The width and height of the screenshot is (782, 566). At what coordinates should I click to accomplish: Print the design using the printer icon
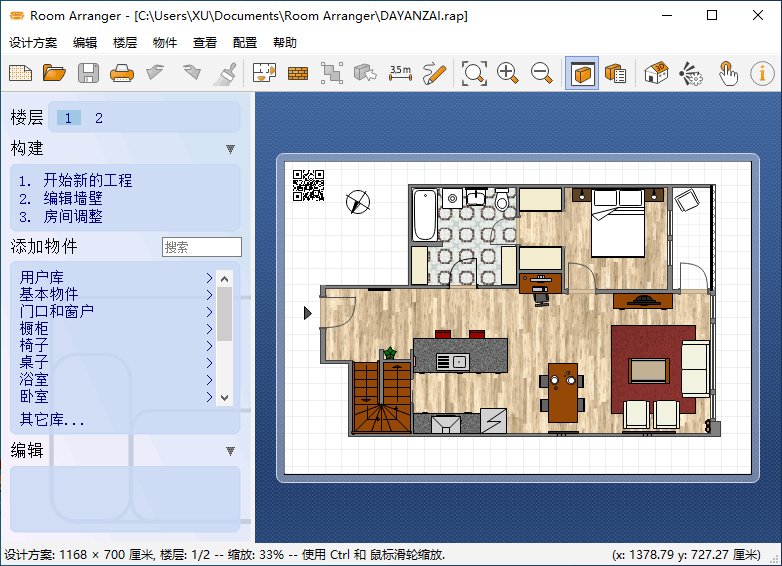pos(122,73)
